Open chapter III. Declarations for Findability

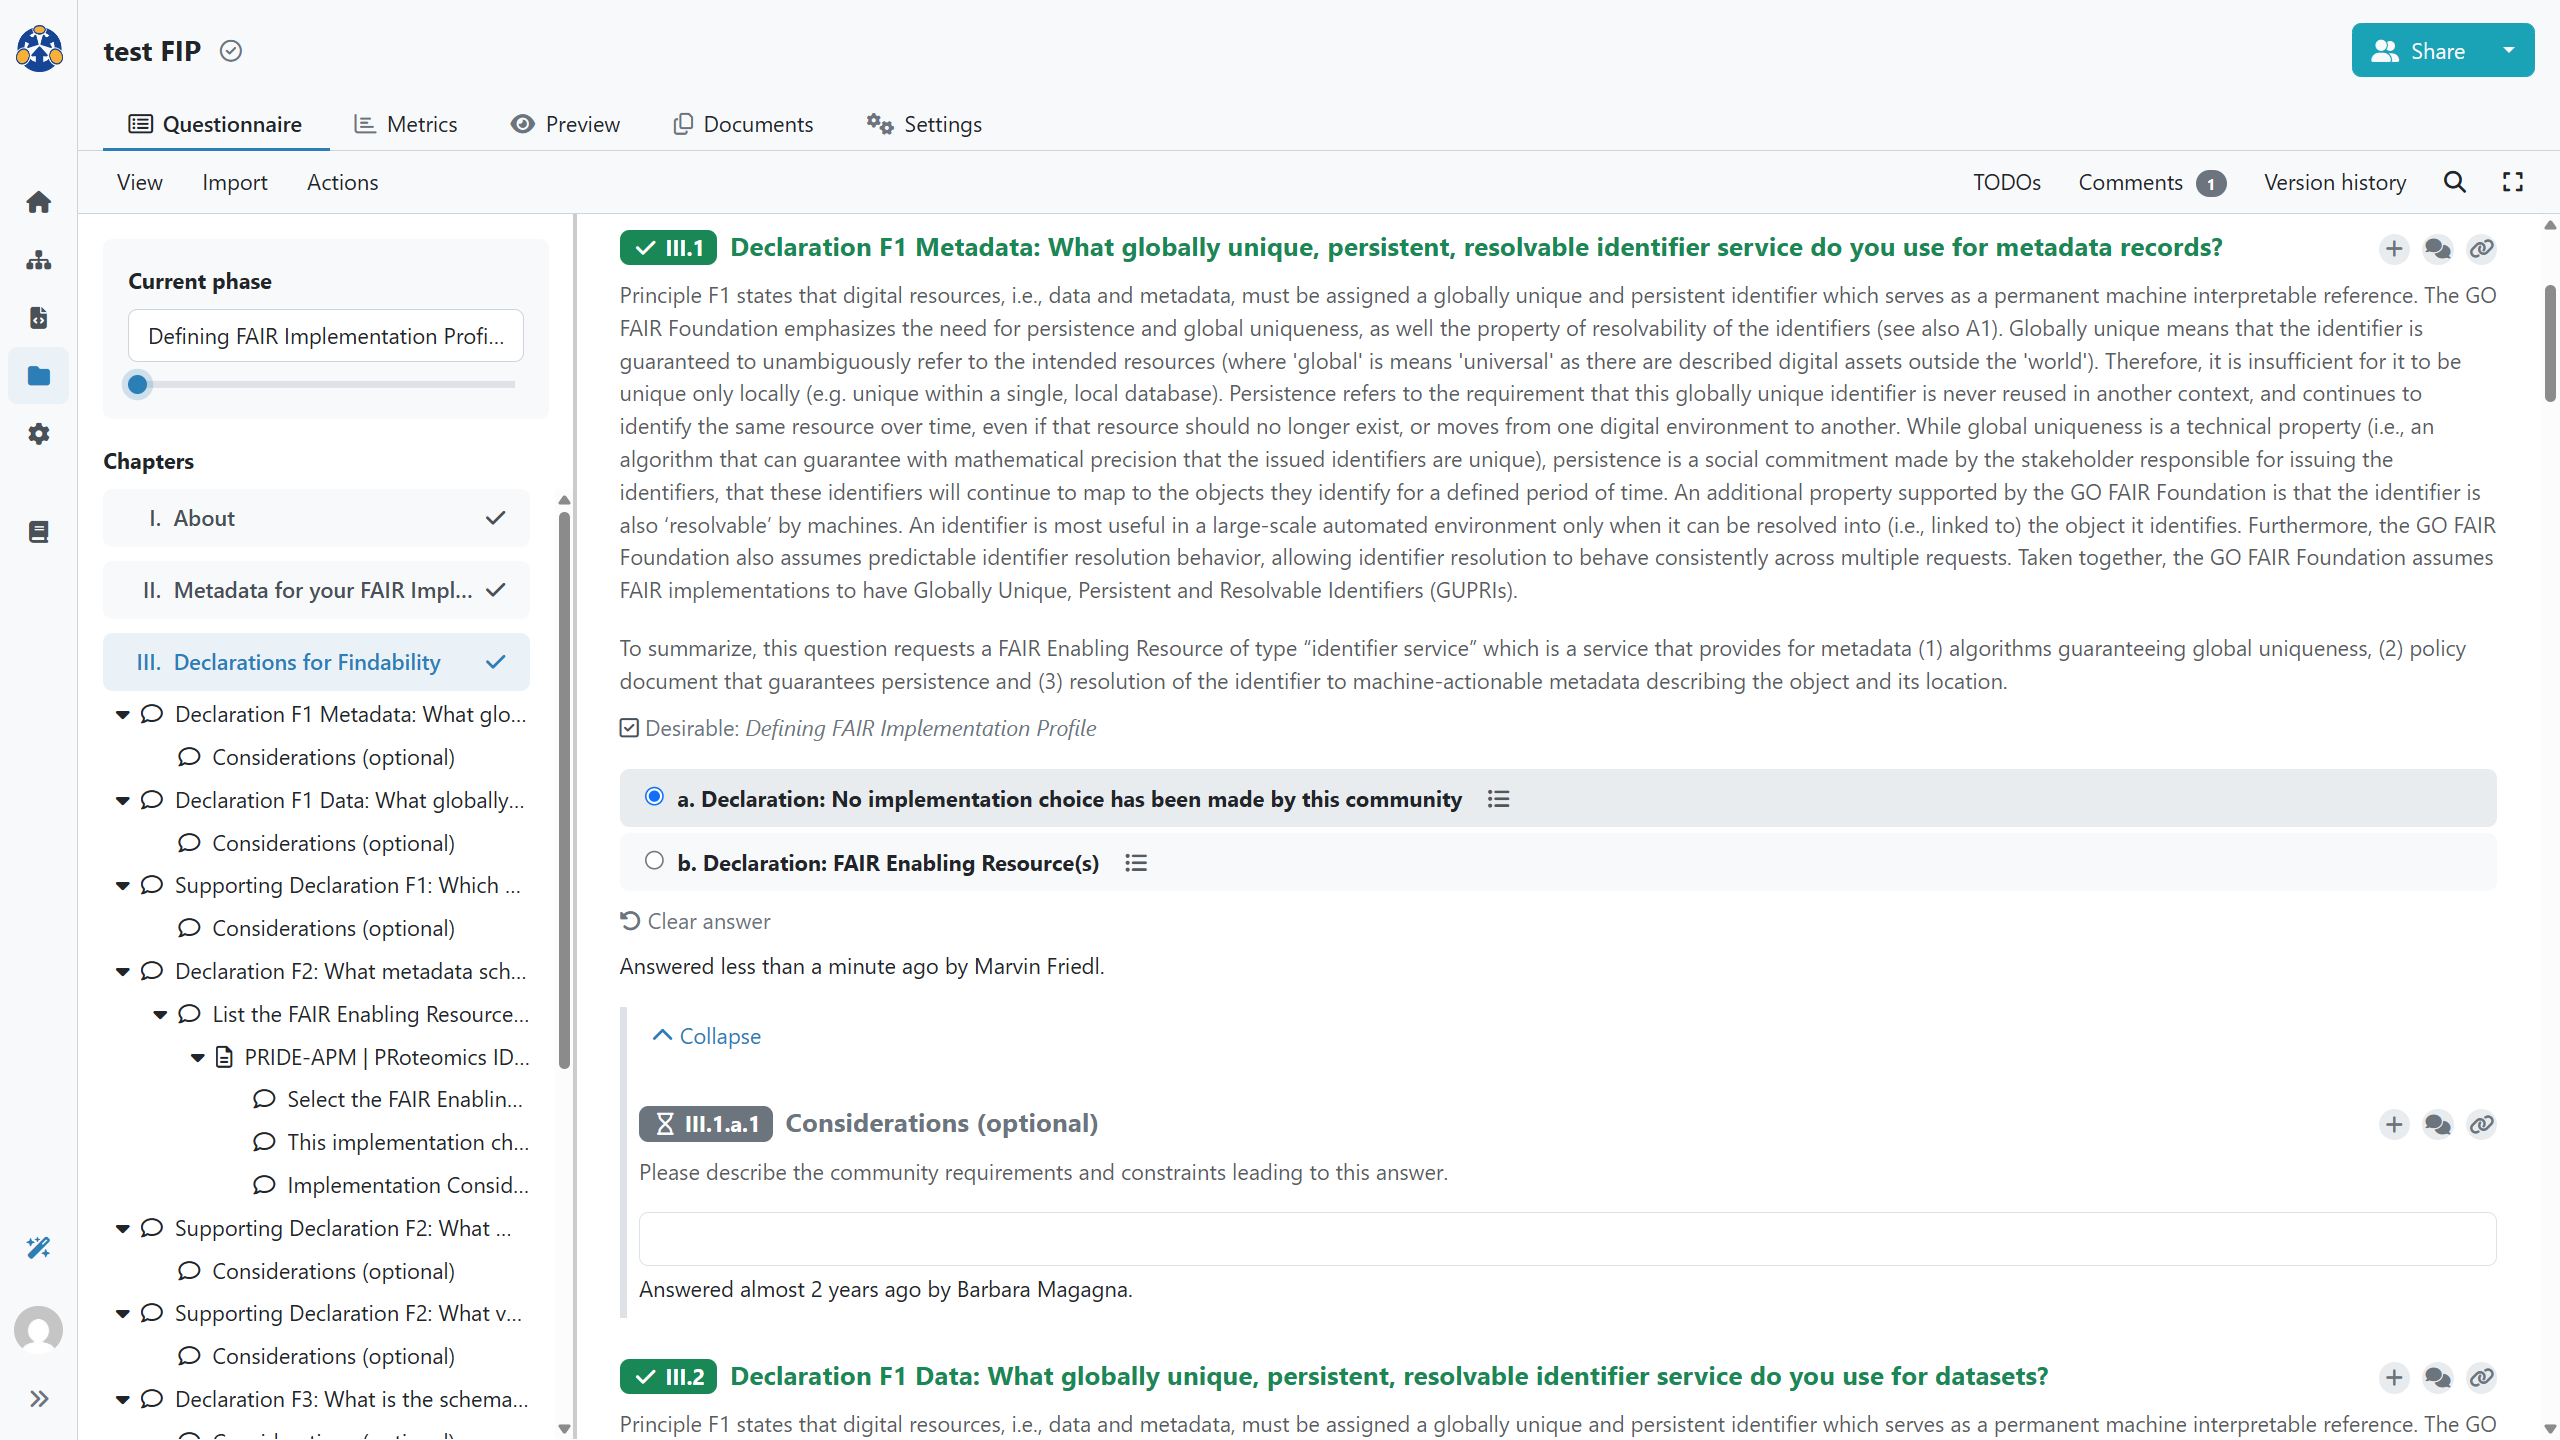(x=316, y=662)
